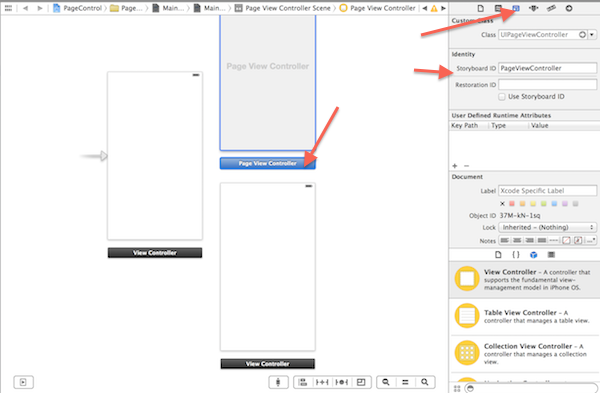Viewport: 600px width, 393px height.
Task: Click the class field jump arrow
Action: click(x=582, y=34)
